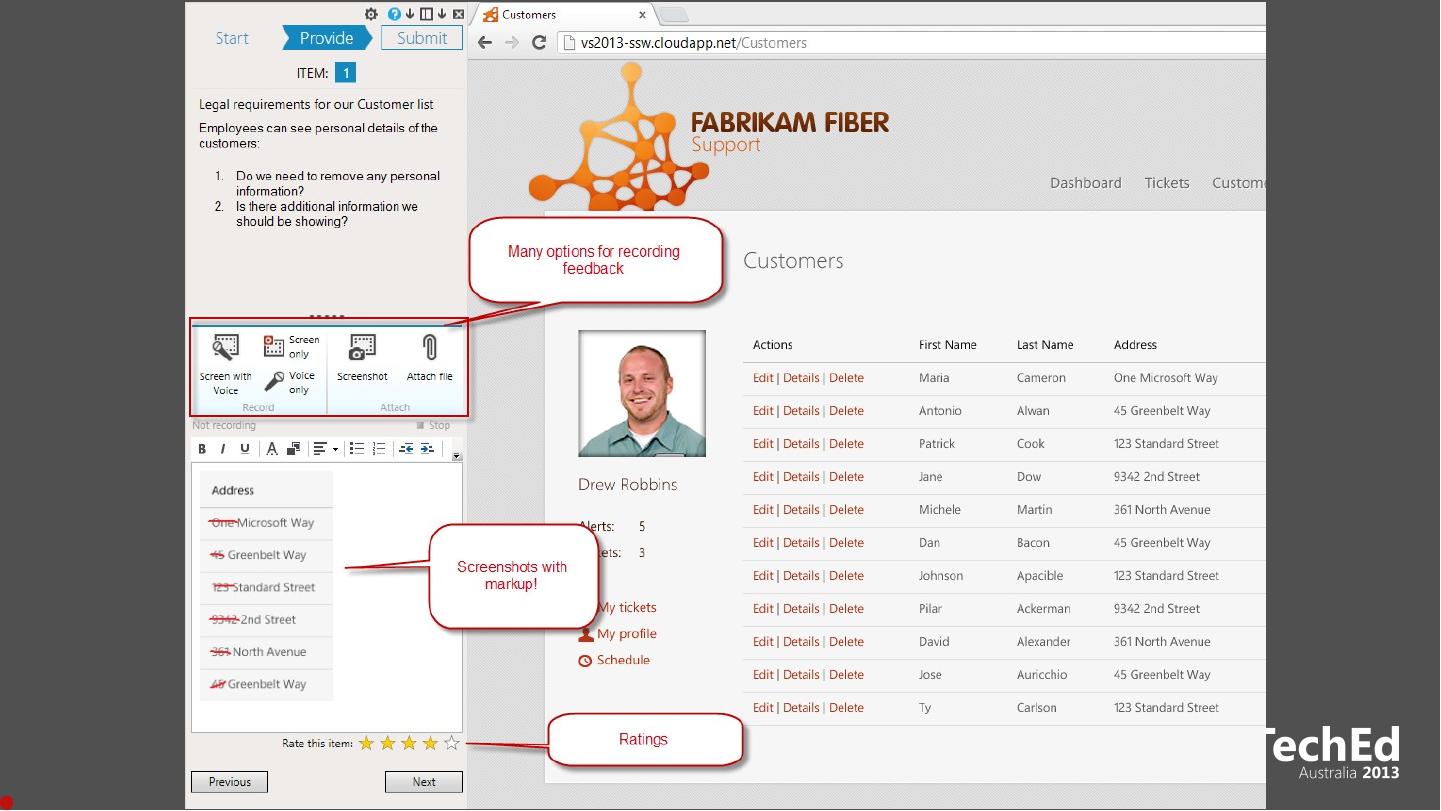This screenshot has width=1441, height=811.
Task: Edit the Jose Auricchio record
Action: [x=763, y=675]
